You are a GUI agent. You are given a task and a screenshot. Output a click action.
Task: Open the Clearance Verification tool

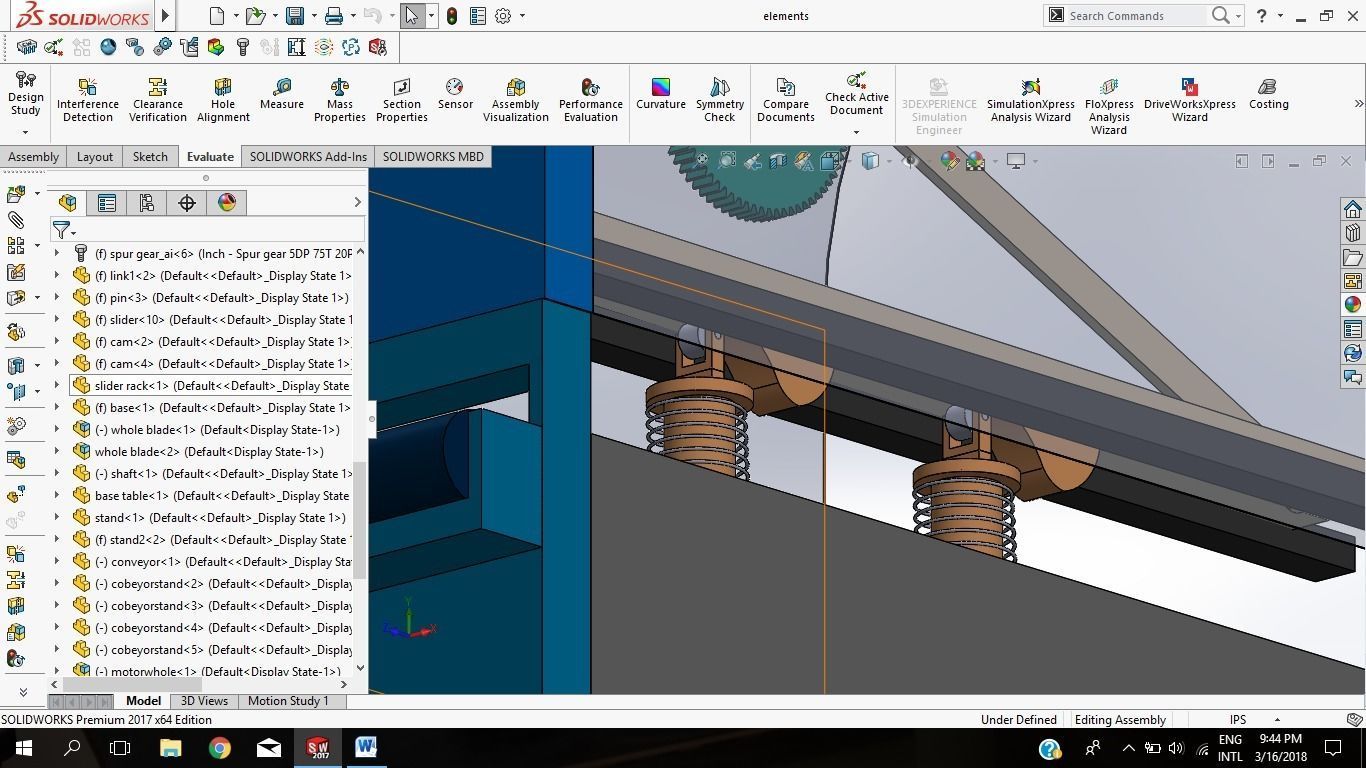tap(158, 100)
